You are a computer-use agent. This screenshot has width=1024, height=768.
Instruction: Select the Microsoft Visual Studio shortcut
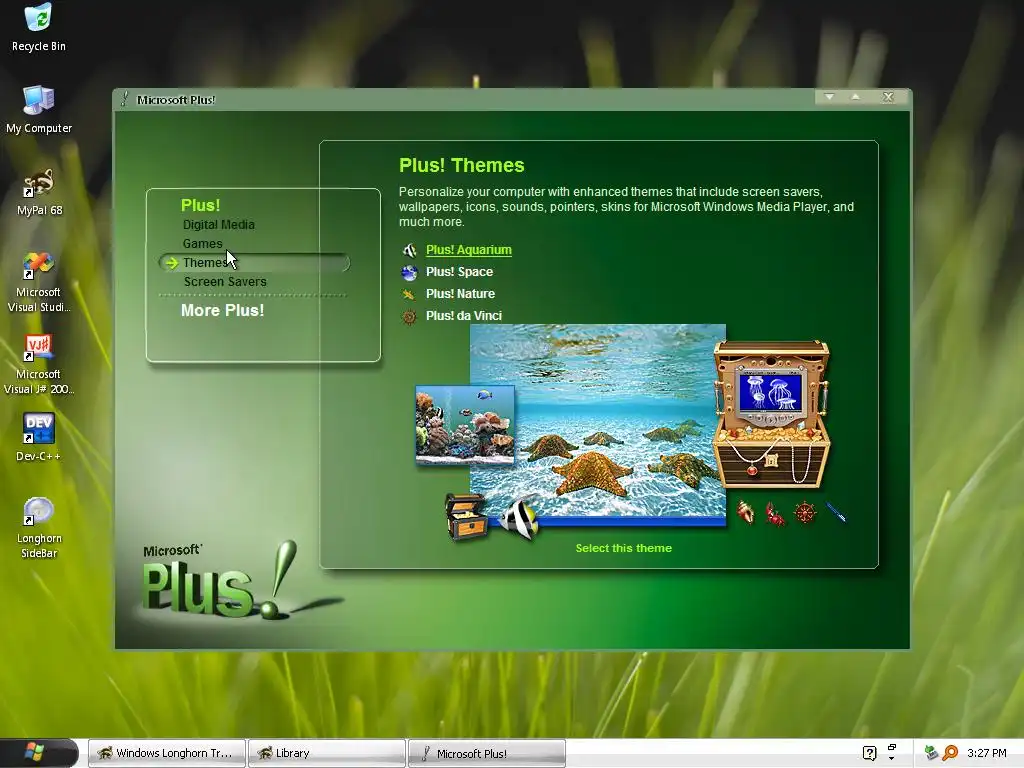point(39,282)
